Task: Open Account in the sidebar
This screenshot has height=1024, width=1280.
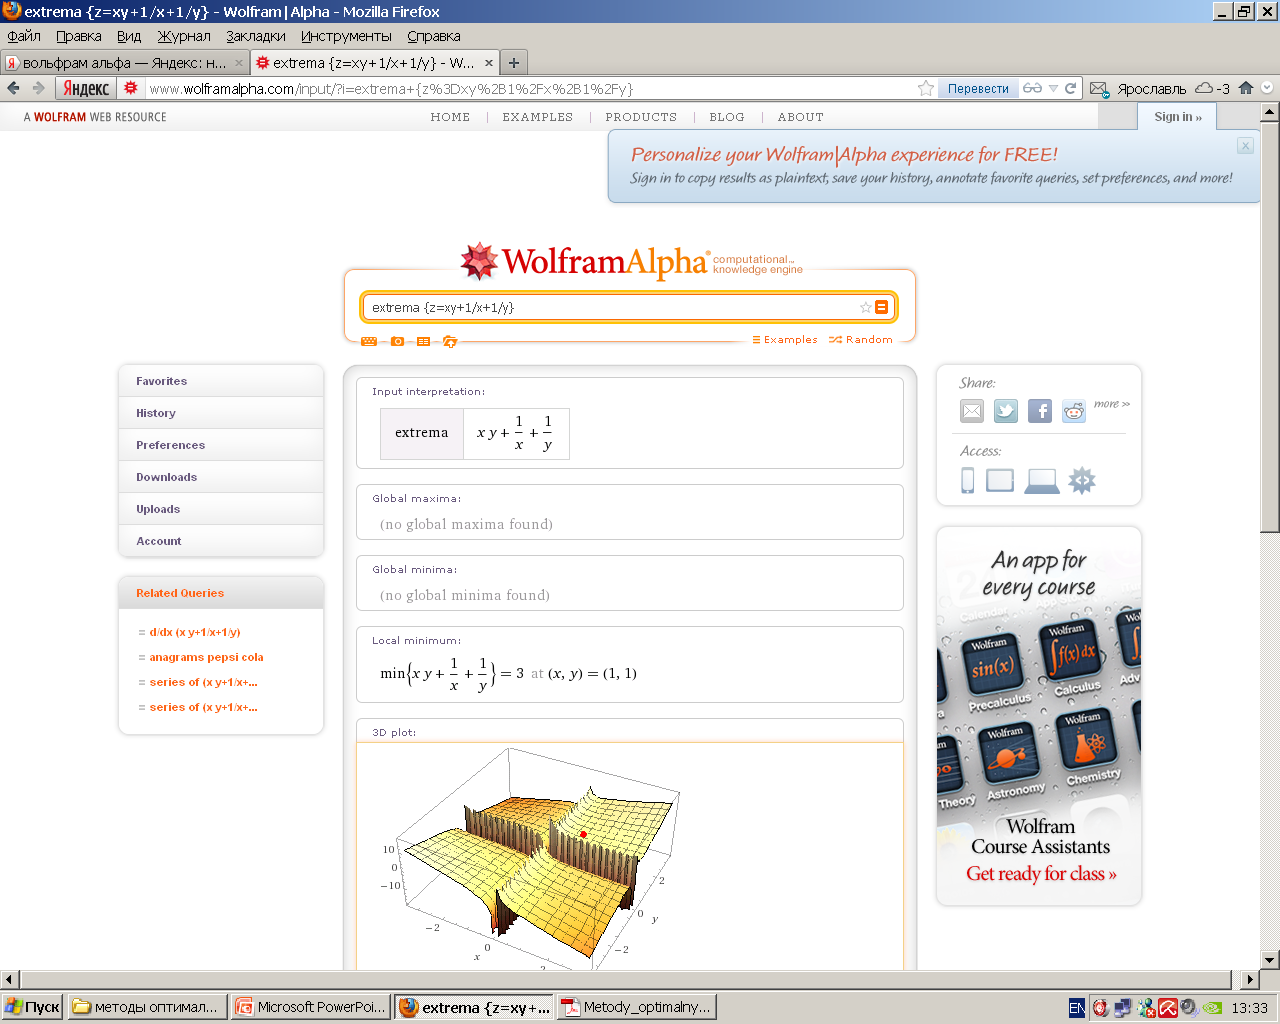Action: coord(221,541)
